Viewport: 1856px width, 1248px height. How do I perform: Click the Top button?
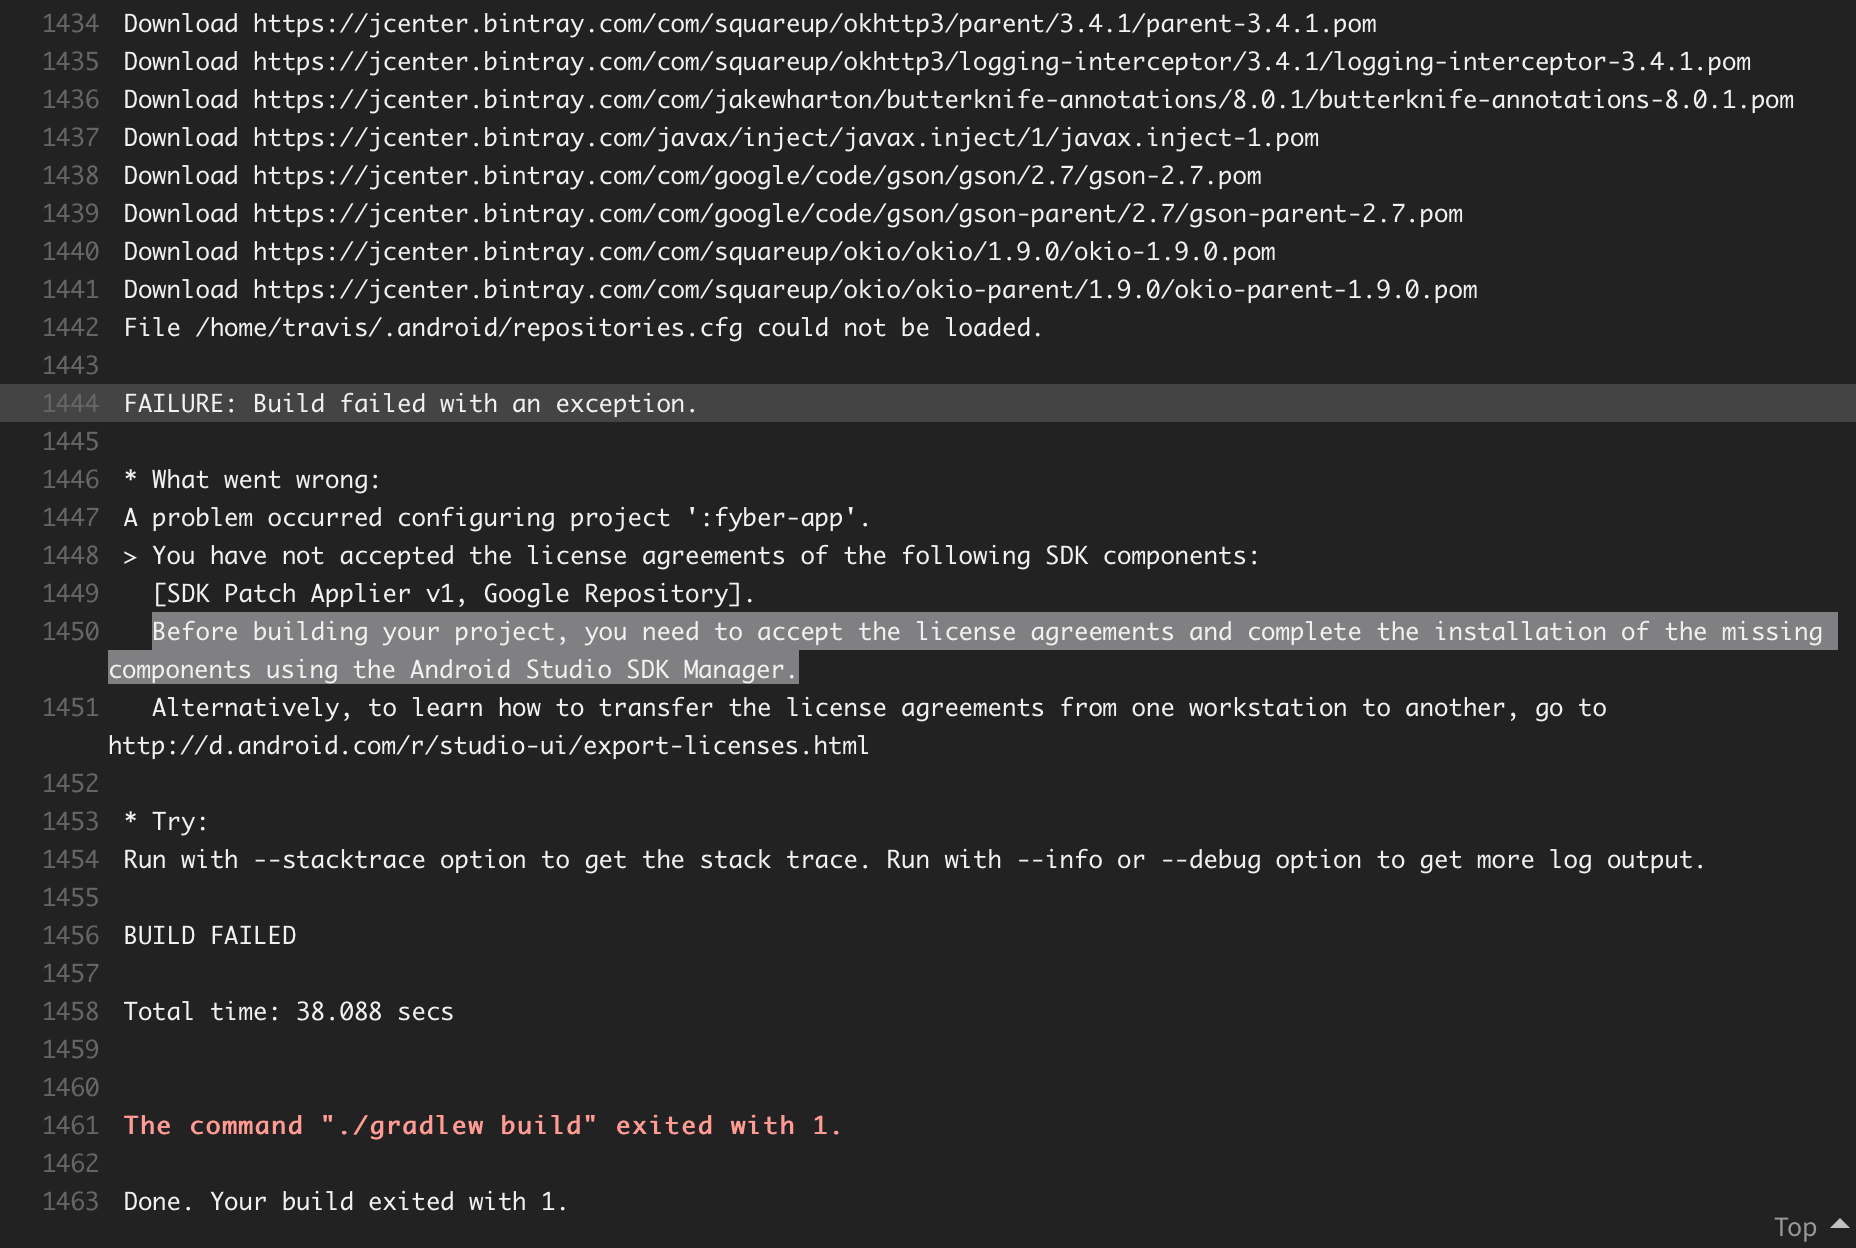point(1795,1226)
